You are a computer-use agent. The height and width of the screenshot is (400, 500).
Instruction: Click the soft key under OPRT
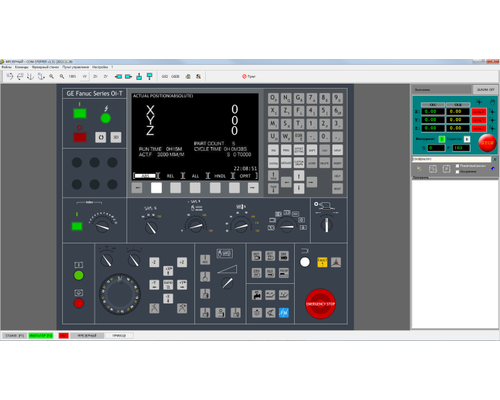(234, 188)
